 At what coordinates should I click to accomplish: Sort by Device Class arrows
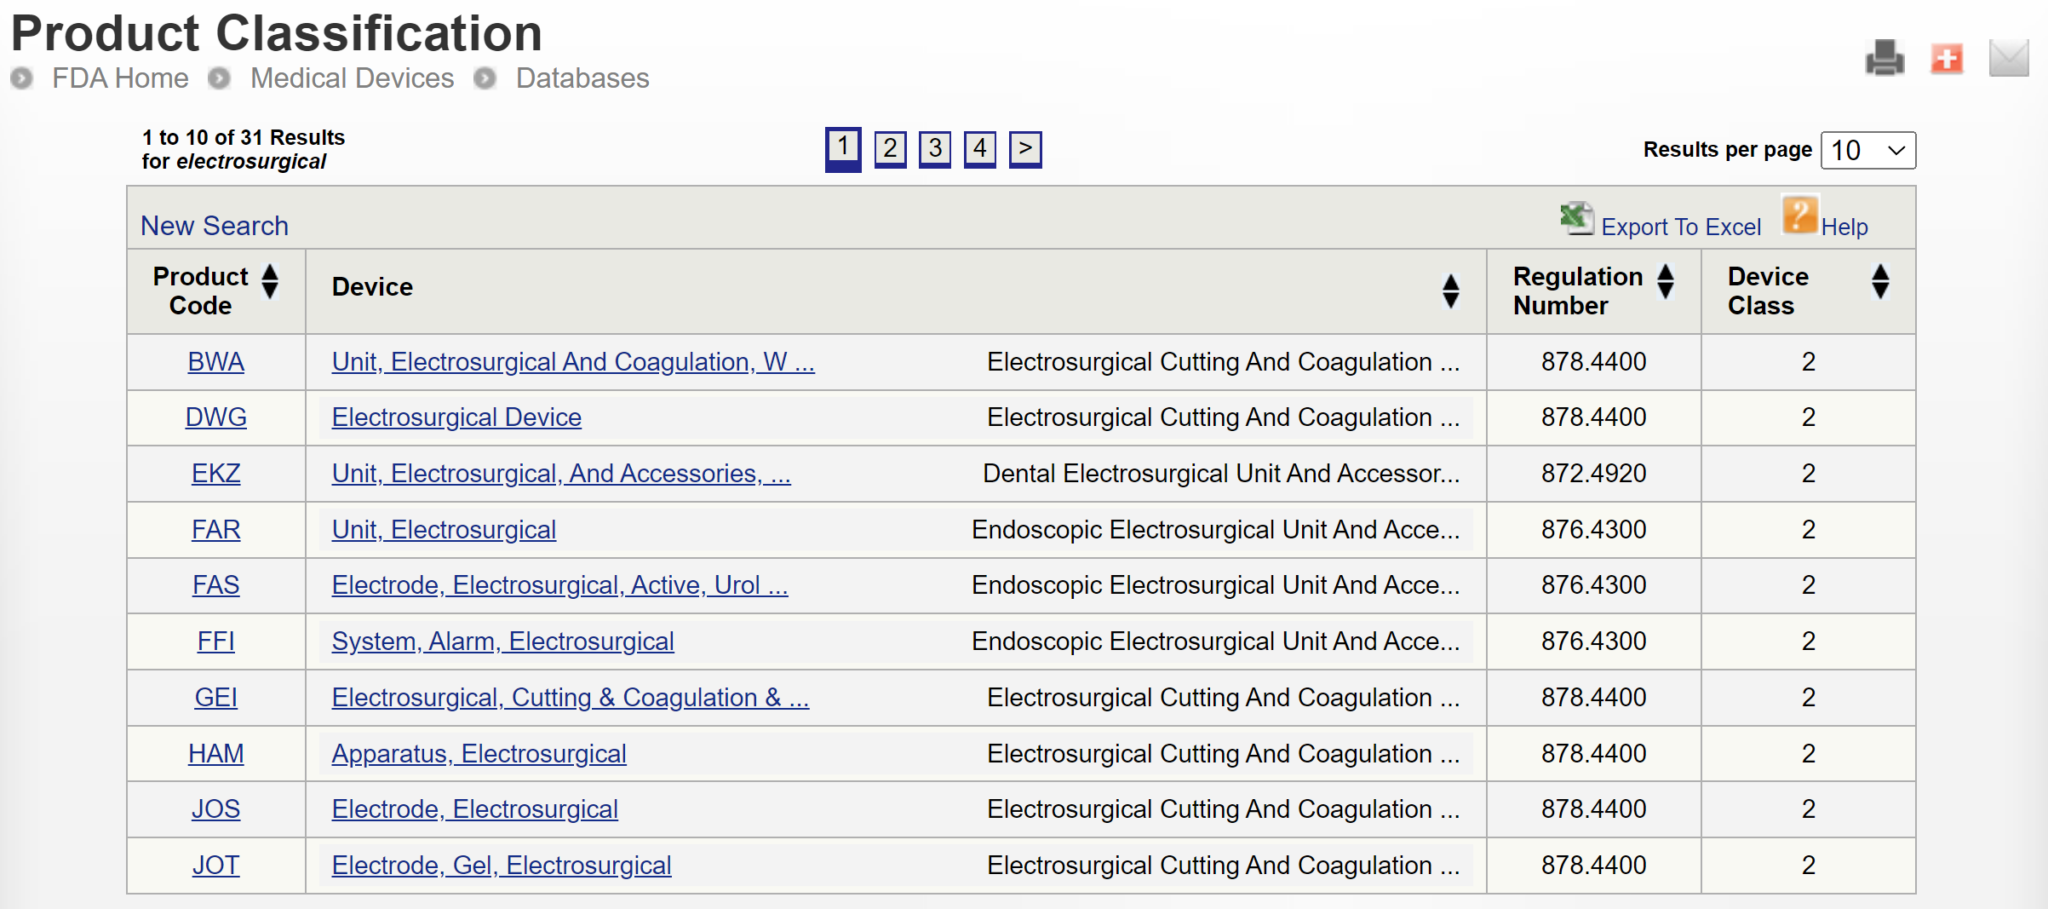pyautogui.click(x=1880, y=282)
